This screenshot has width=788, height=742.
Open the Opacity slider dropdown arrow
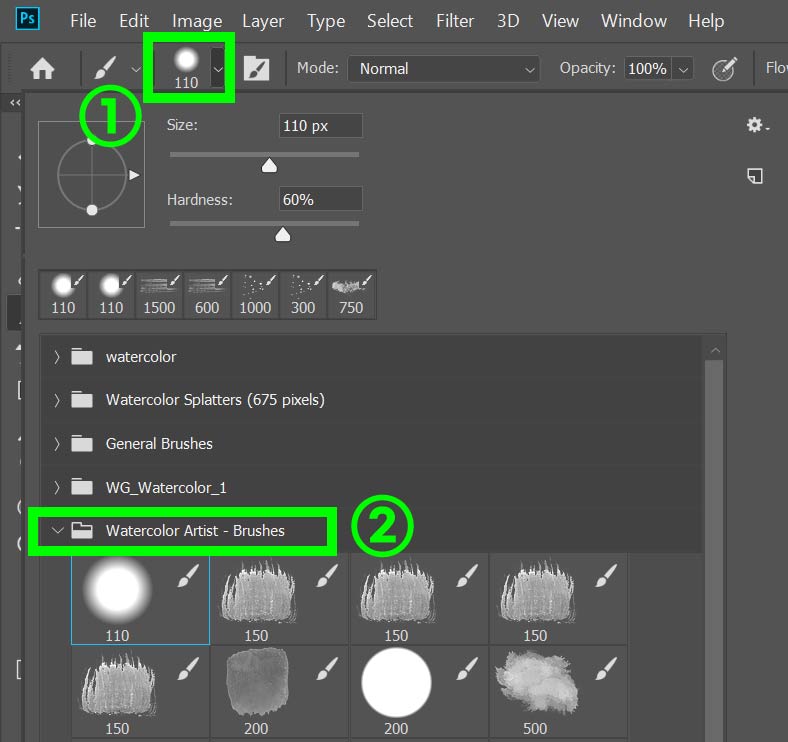point(683,69)
